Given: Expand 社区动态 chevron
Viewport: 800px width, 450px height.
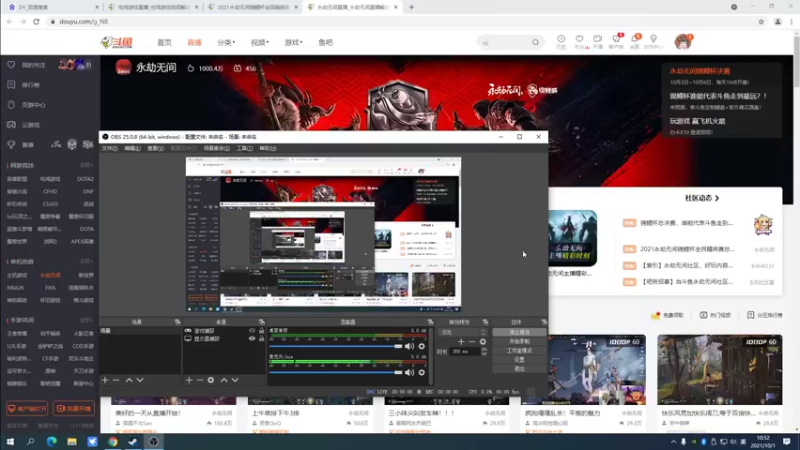Looking at the screenshot, I should click(717, 198).
